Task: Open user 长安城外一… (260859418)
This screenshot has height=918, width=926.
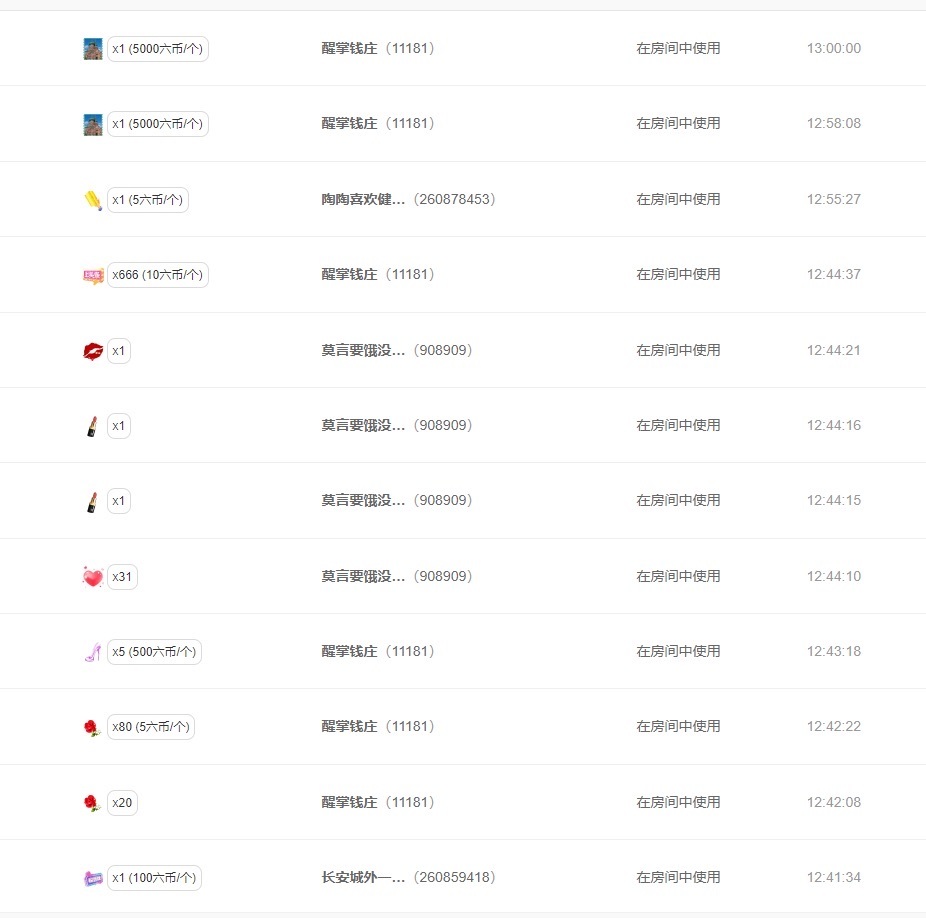Action: pyautogui.click(x=409, y=877)
